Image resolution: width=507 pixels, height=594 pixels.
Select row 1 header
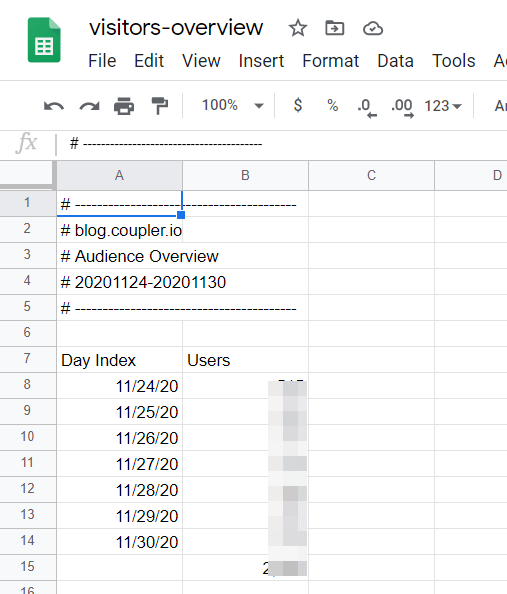[x=28, y=203]
